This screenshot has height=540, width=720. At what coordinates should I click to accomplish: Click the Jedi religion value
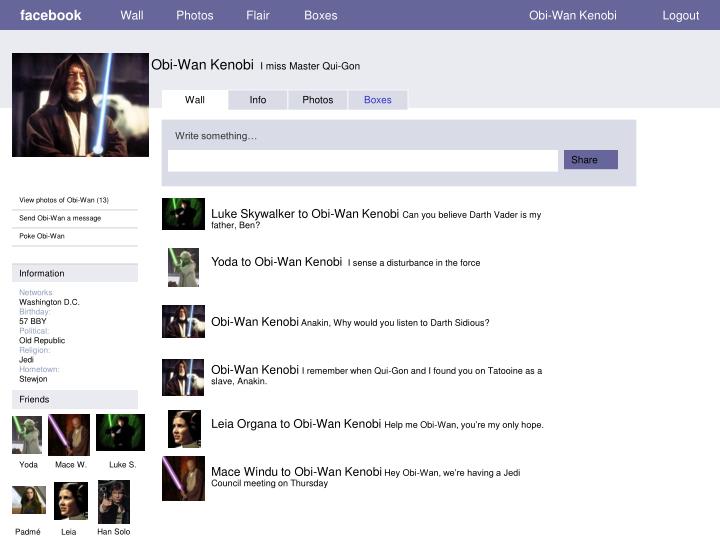[x=26, y=360]
